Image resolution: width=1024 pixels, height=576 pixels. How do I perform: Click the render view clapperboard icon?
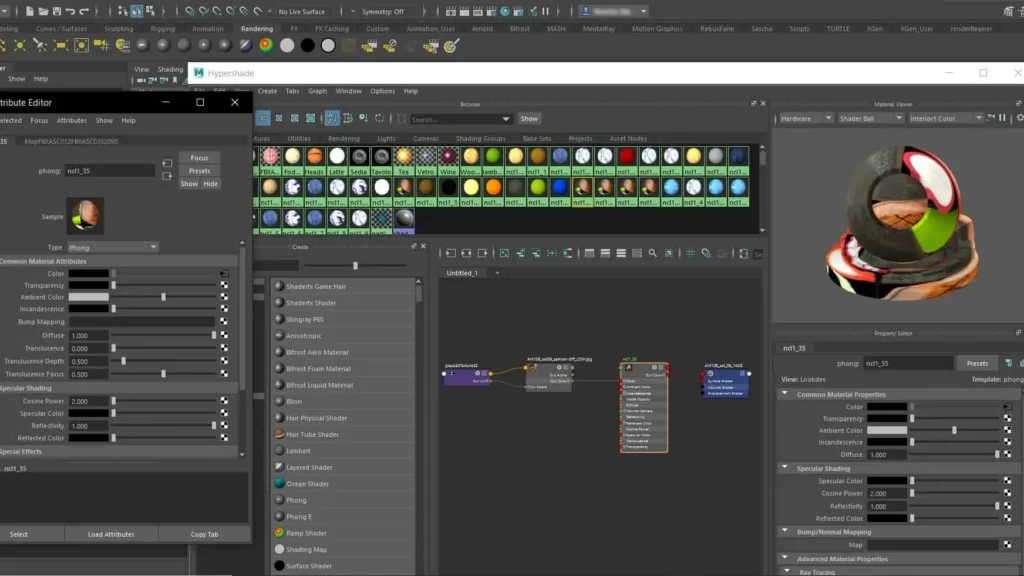point(451,11)
